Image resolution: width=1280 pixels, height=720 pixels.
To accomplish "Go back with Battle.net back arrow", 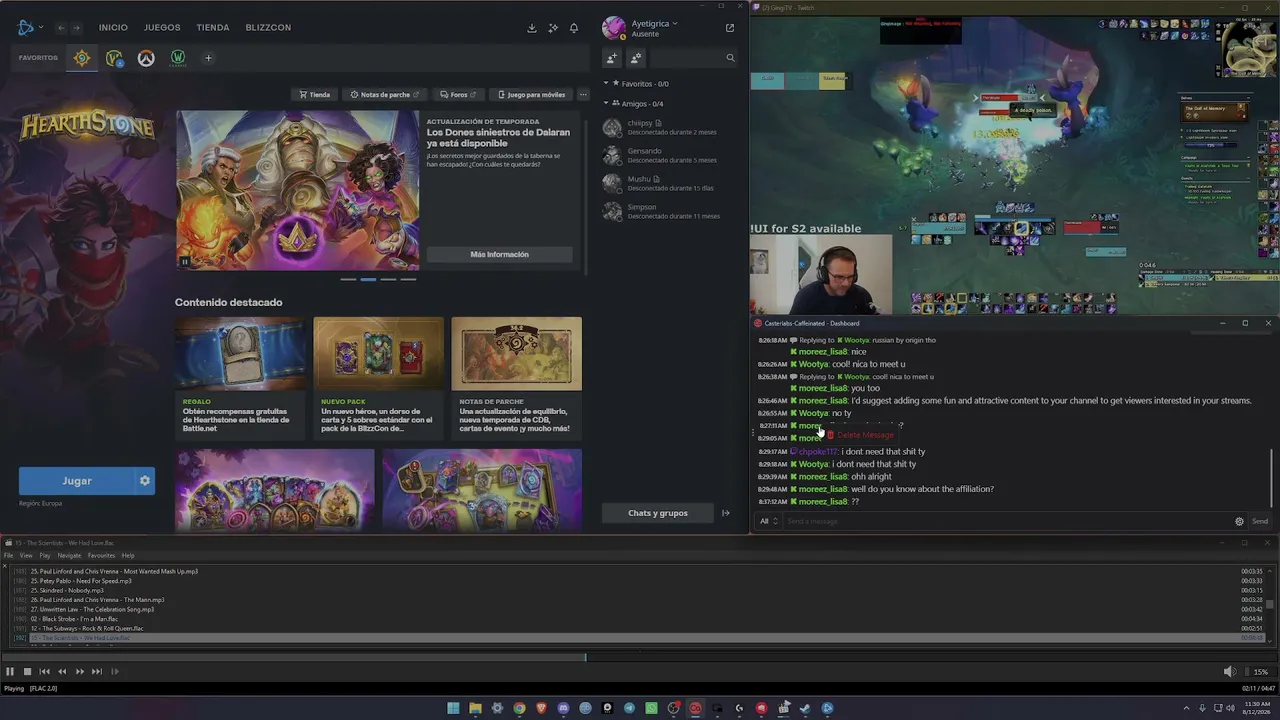I will pyautogui.click(x=61, y=27).
